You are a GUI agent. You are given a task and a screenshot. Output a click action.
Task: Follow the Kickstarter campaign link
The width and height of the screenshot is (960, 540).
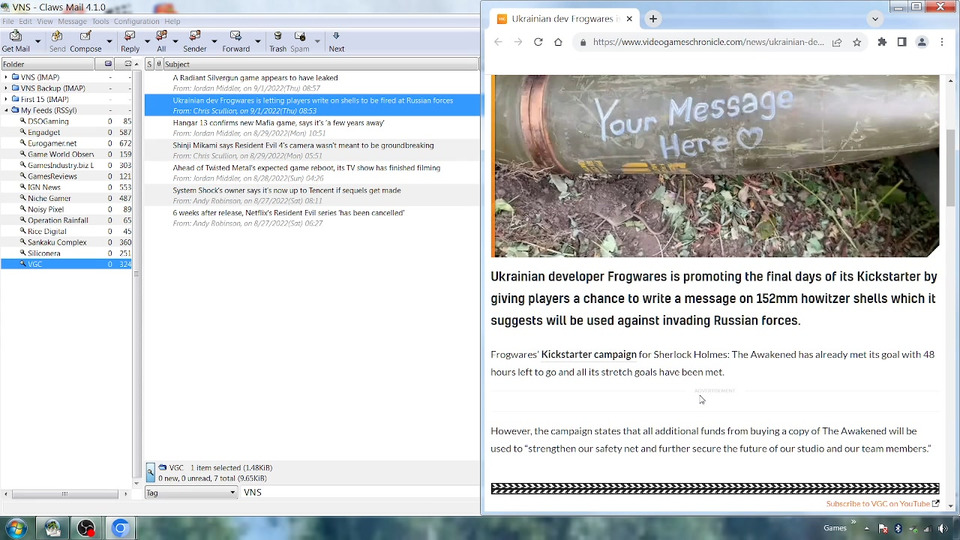[x=588, y=354]
